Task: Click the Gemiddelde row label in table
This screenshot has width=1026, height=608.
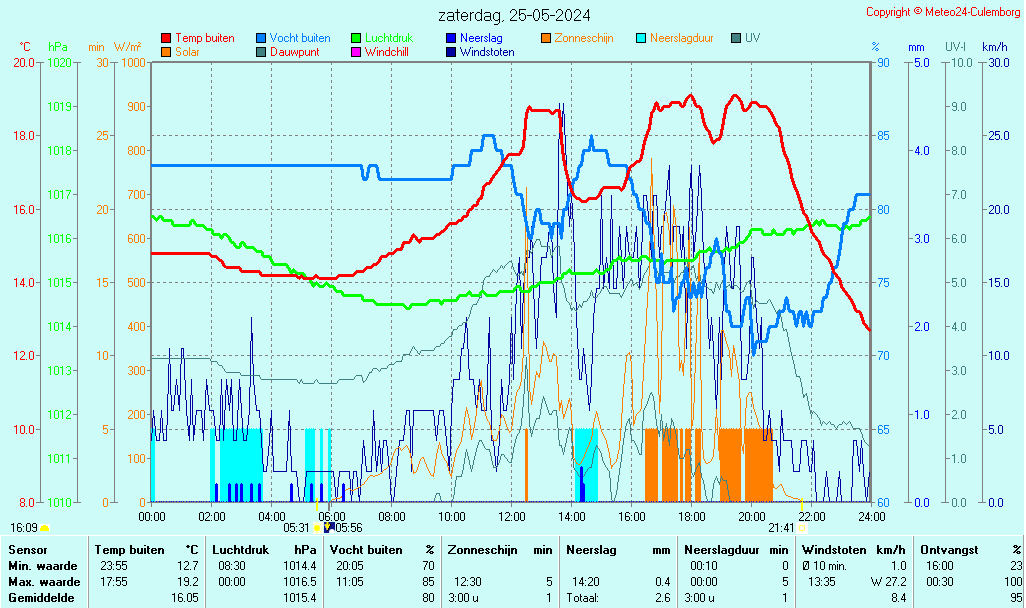Action: (44, 598)
